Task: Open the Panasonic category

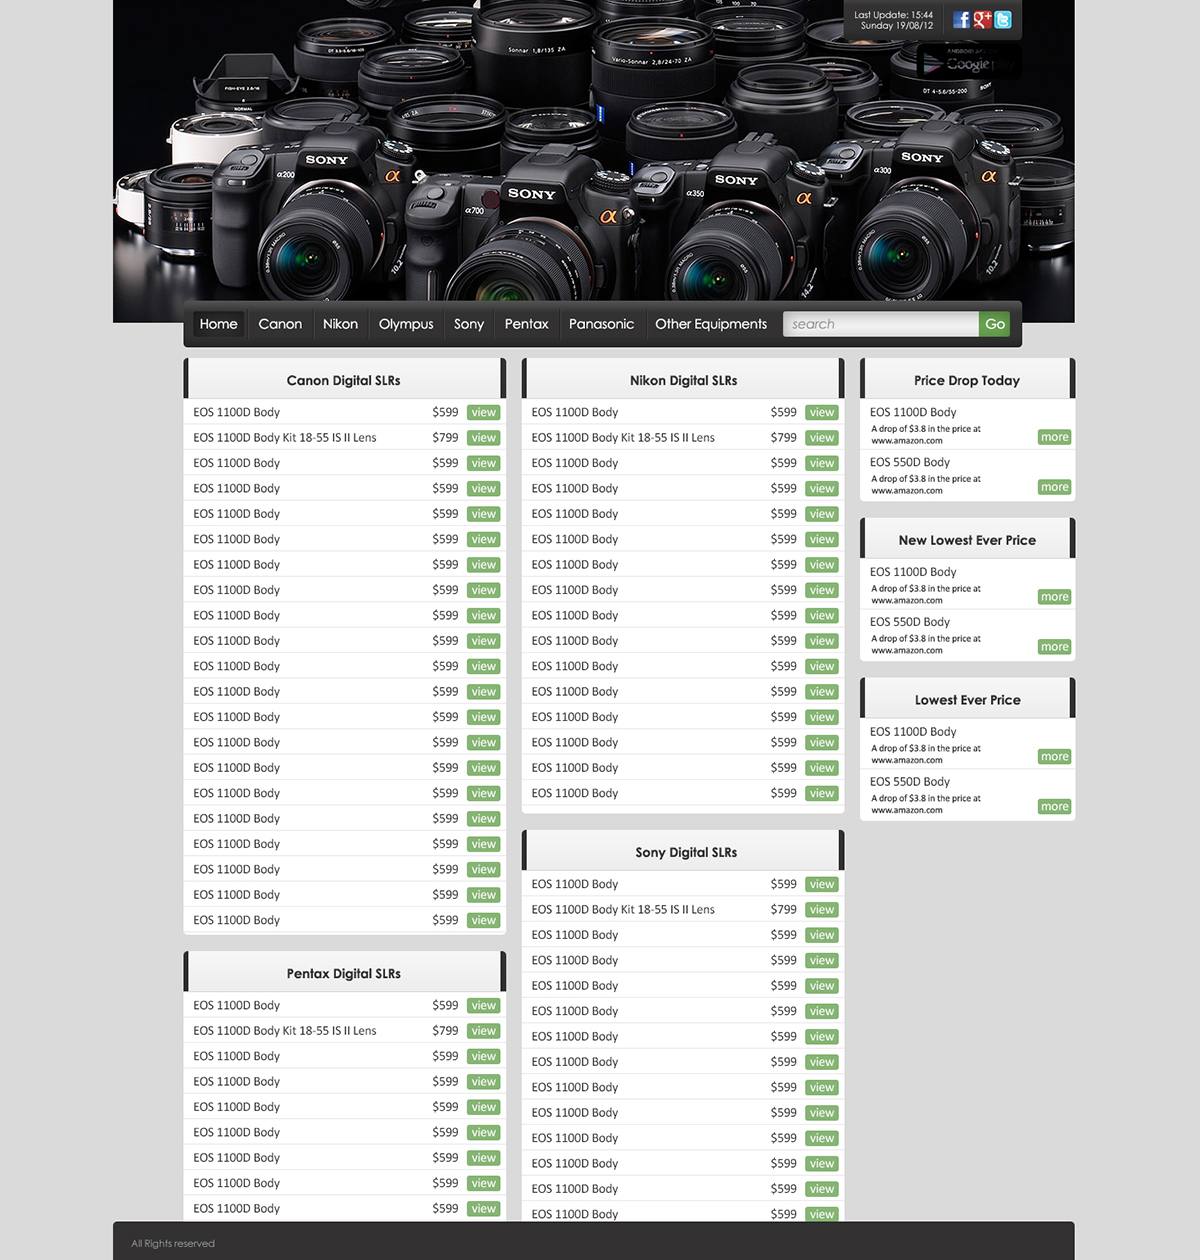Action: (601, 324)
